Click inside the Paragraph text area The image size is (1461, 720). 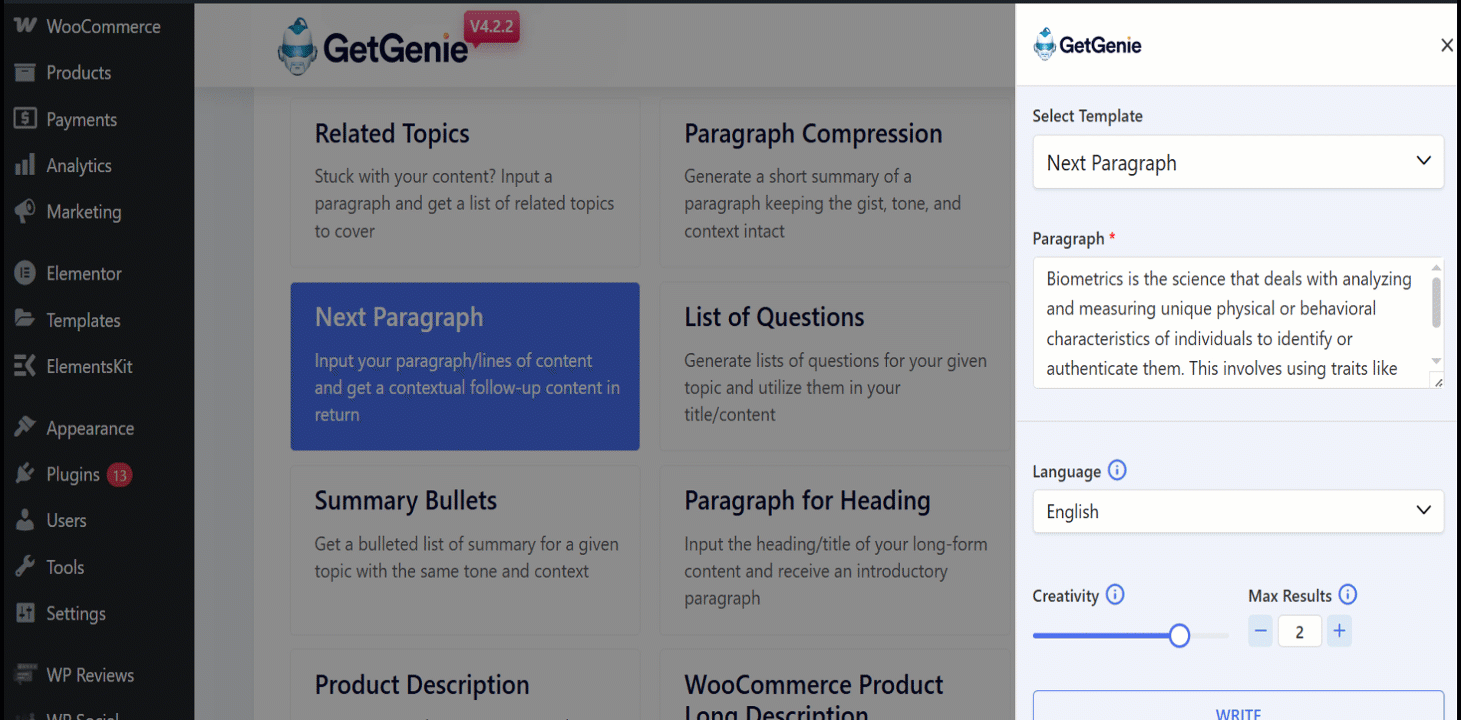(1230, 323)
